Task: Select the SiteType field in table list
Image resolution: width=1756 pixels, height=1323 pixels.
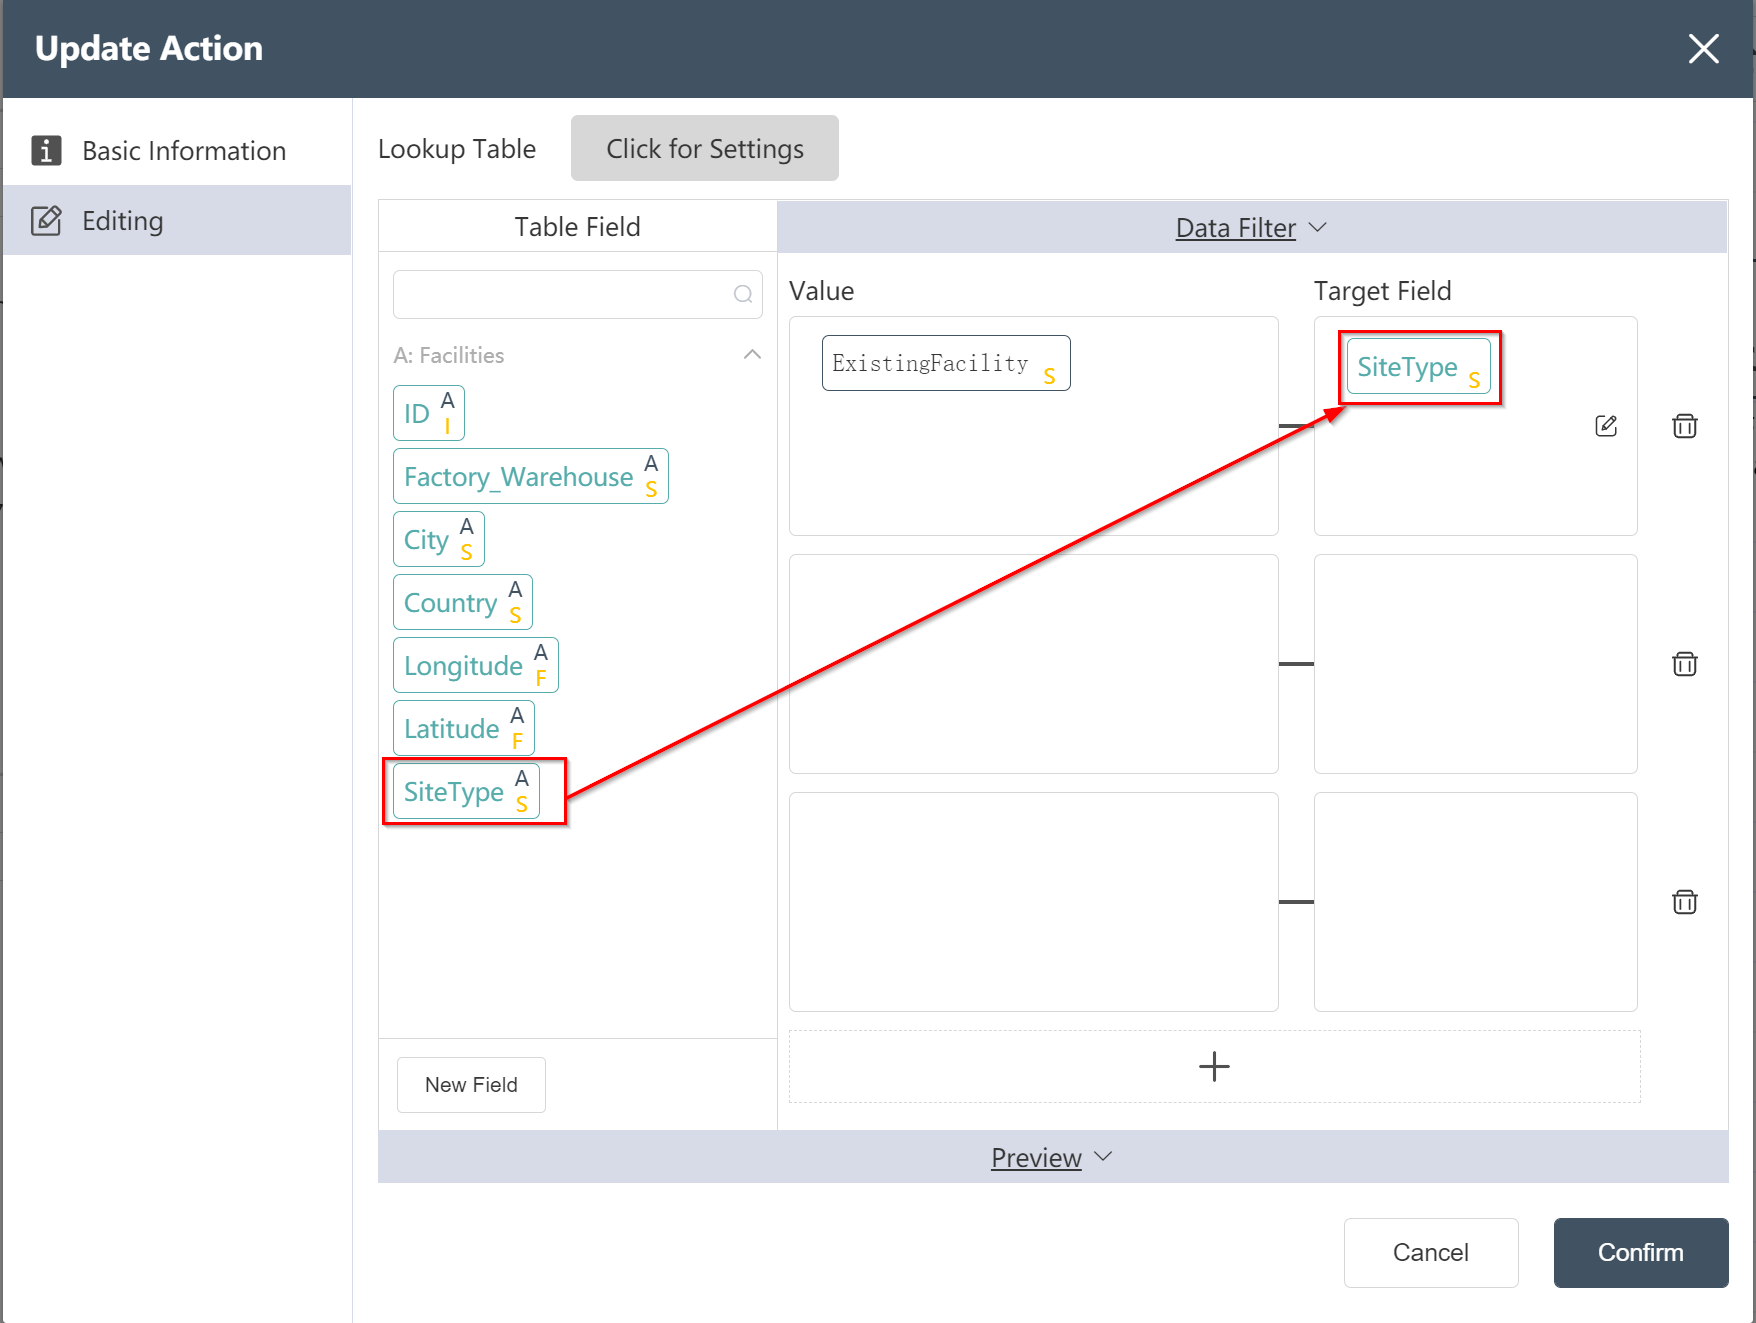Action: [466, 791]
